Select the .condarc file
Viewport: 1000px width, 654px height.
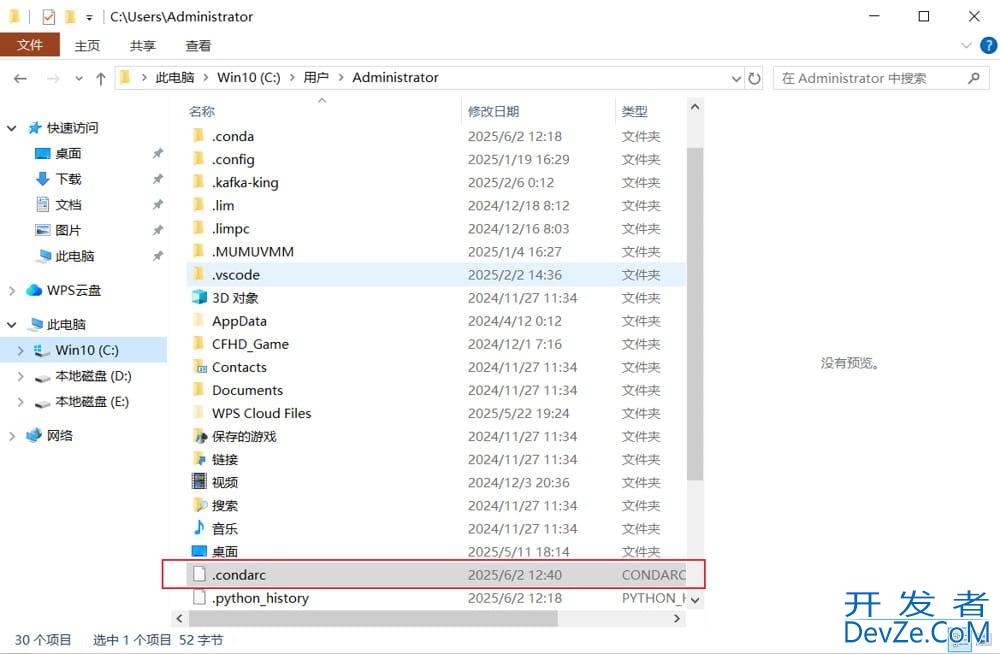[x=239, y=575]
